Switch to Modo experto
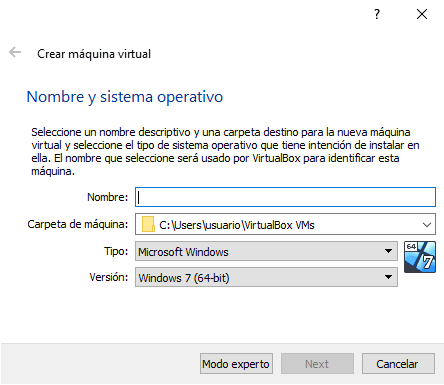This screenshot has height=385, width=444. tap(236, 364)
